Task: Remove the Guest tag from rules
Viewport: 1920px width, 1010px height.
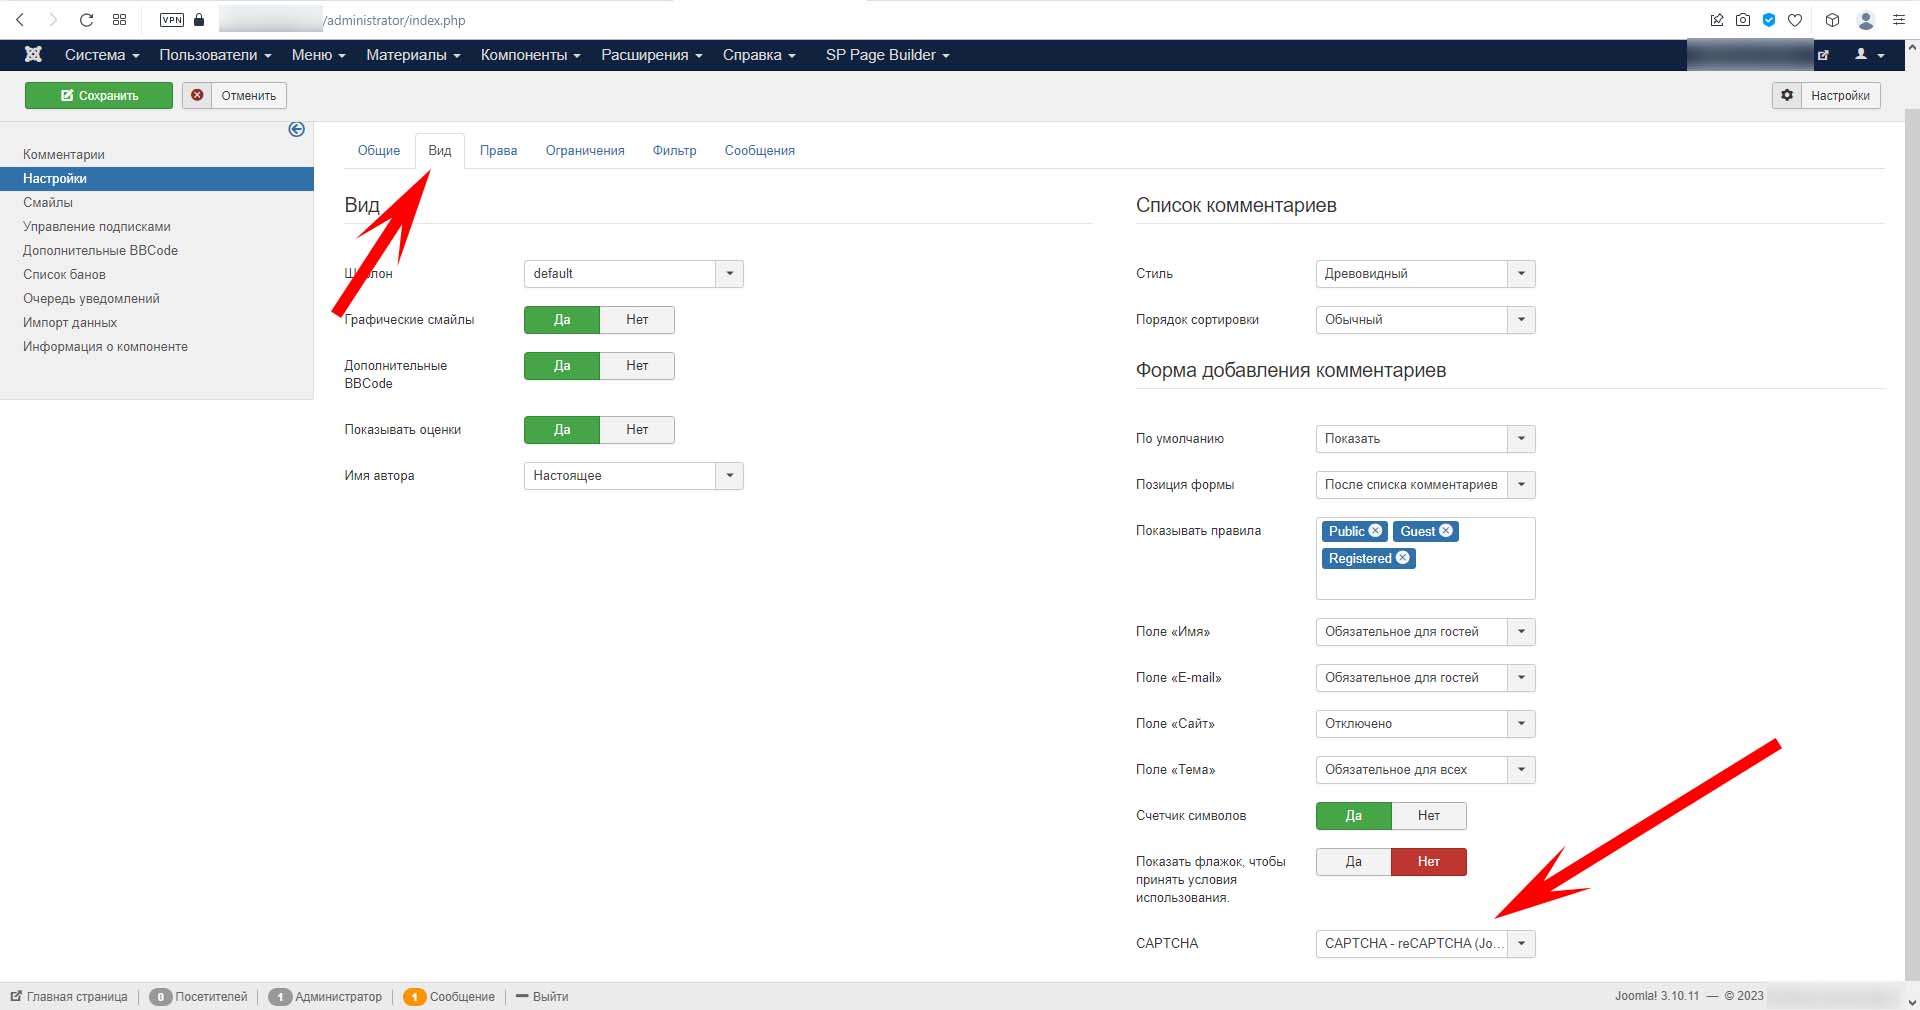Action: [x=1445, y=531]
